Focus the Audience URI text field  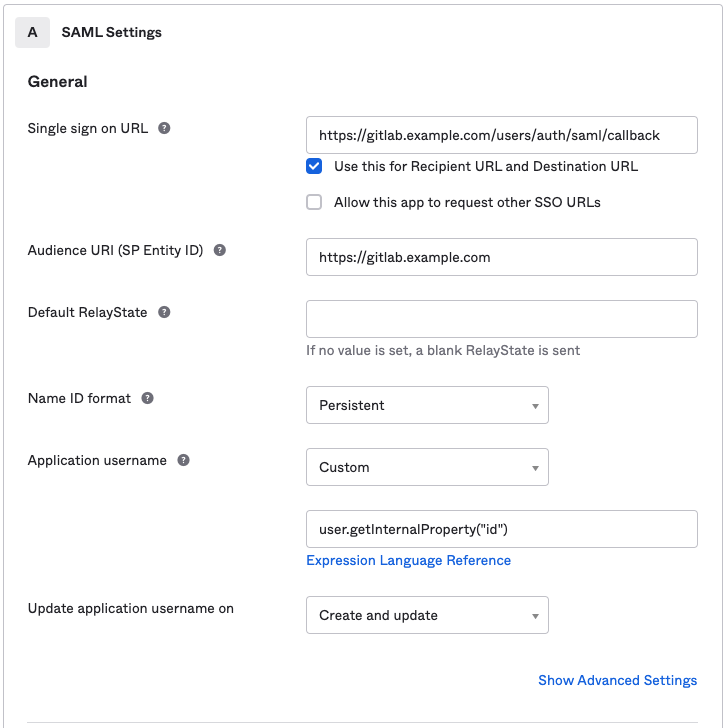(501, 257)
